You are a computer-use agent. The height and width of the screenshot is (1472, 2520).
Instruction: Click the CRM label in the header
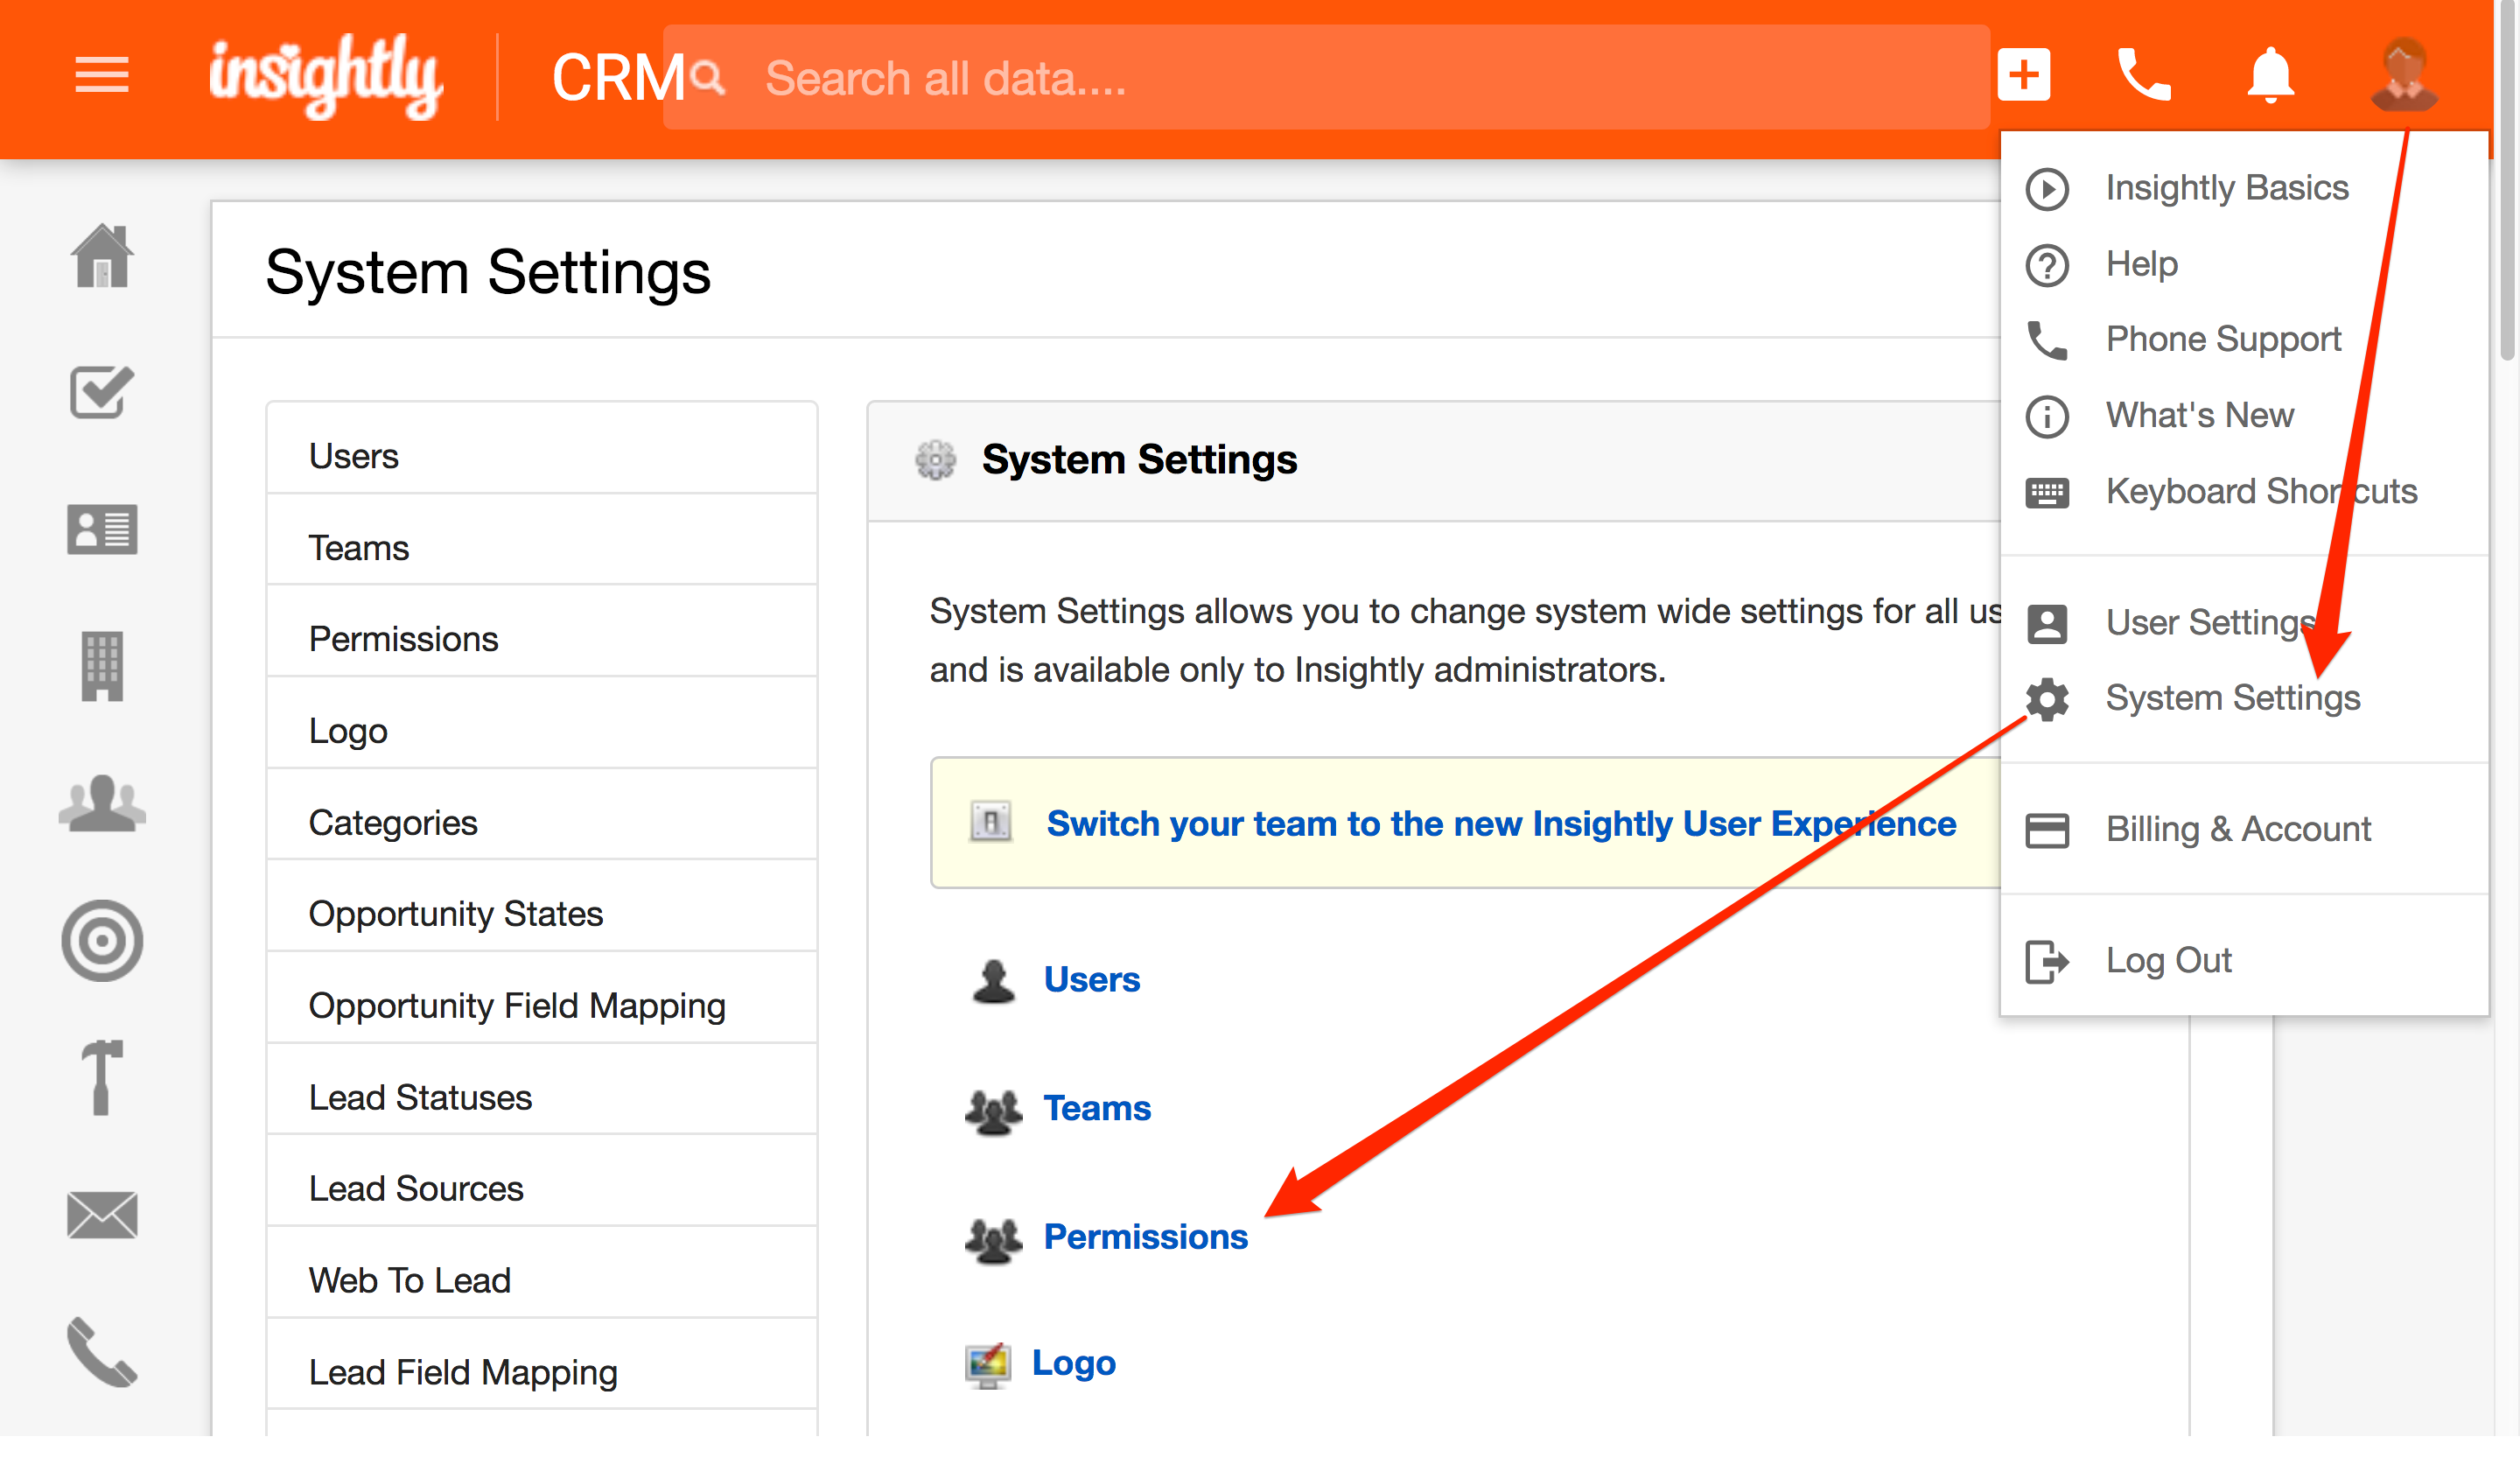point(618,78)
